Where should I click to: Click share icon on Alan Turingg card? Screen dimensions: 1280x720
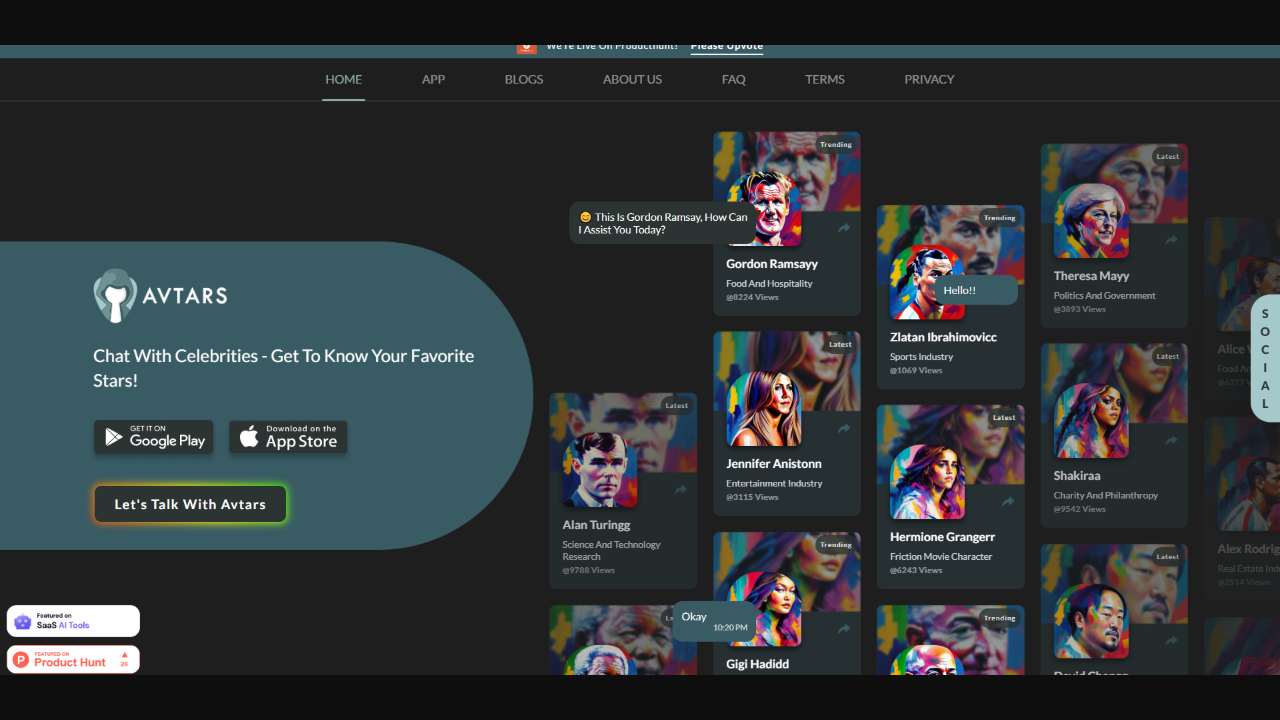[680, 489]
